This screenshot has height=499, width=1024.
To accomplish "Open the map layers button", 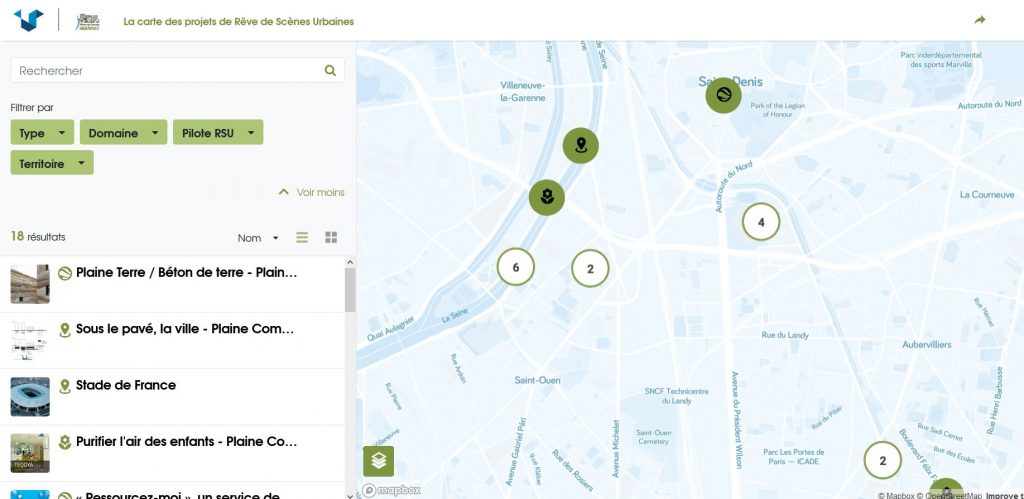I will coord(379,461).
